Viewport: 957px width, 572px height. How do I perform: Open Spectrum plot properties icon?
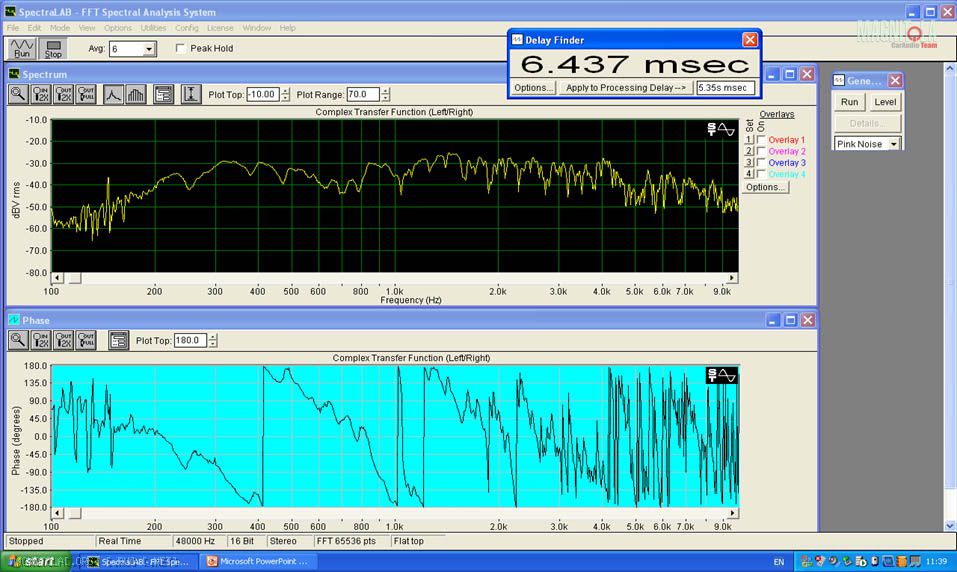pos(164,94)
